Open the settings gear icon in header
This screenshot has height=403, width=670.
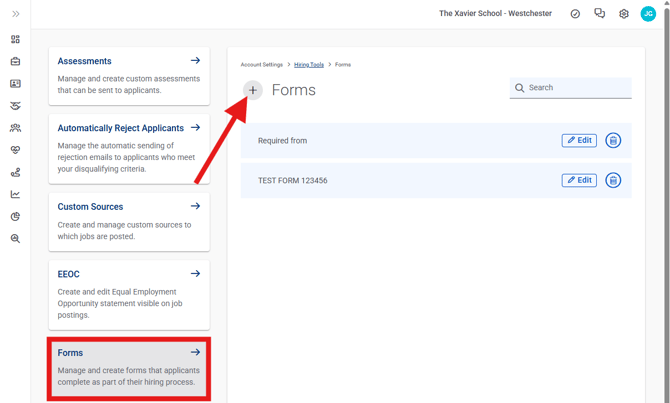624,14
